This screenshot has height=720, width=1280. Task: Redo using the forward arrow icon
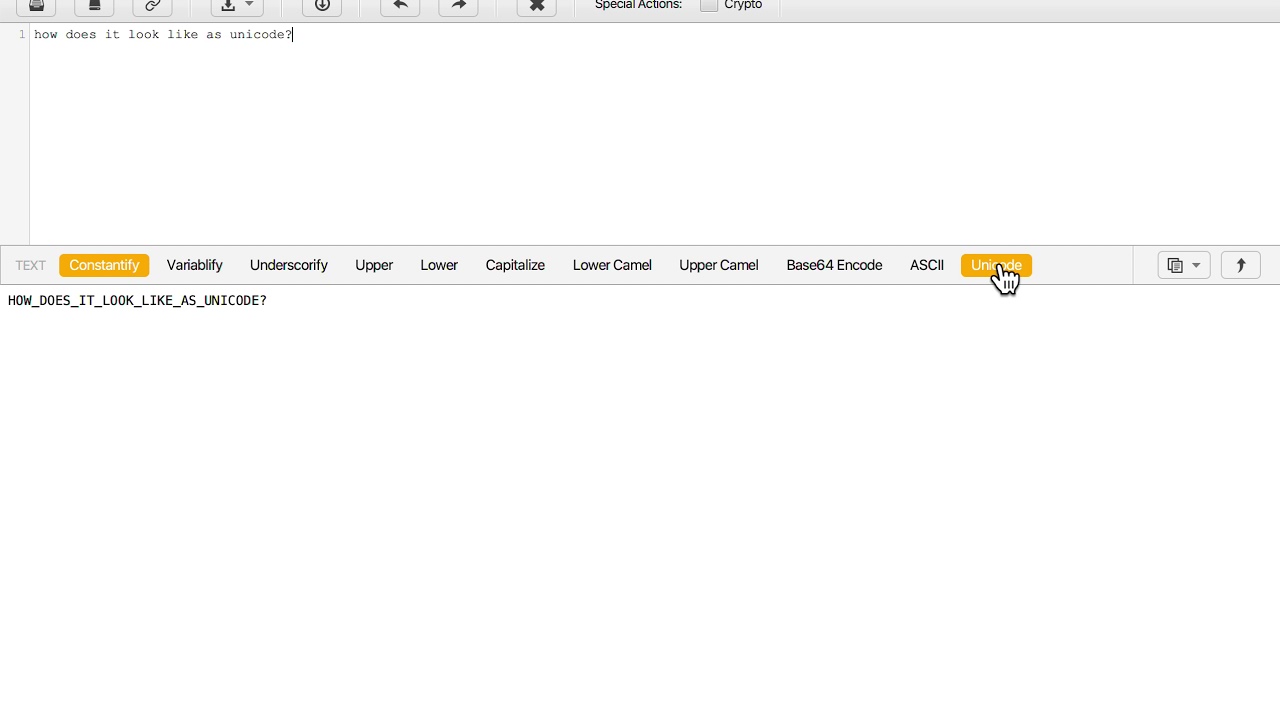coord(458,7)
